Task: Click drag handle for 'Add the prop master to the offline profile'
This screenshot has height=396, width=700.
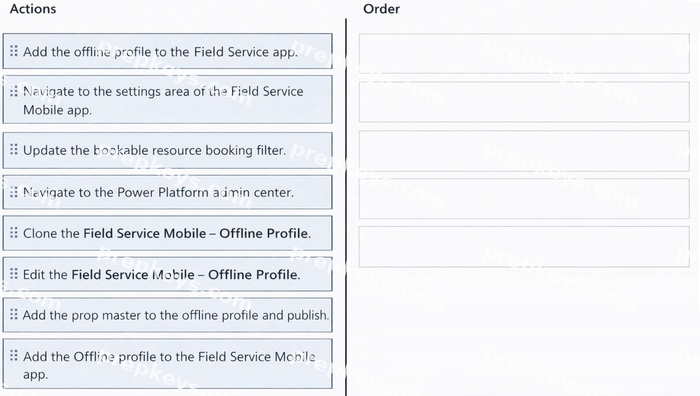Action: [x=14, y=314]
